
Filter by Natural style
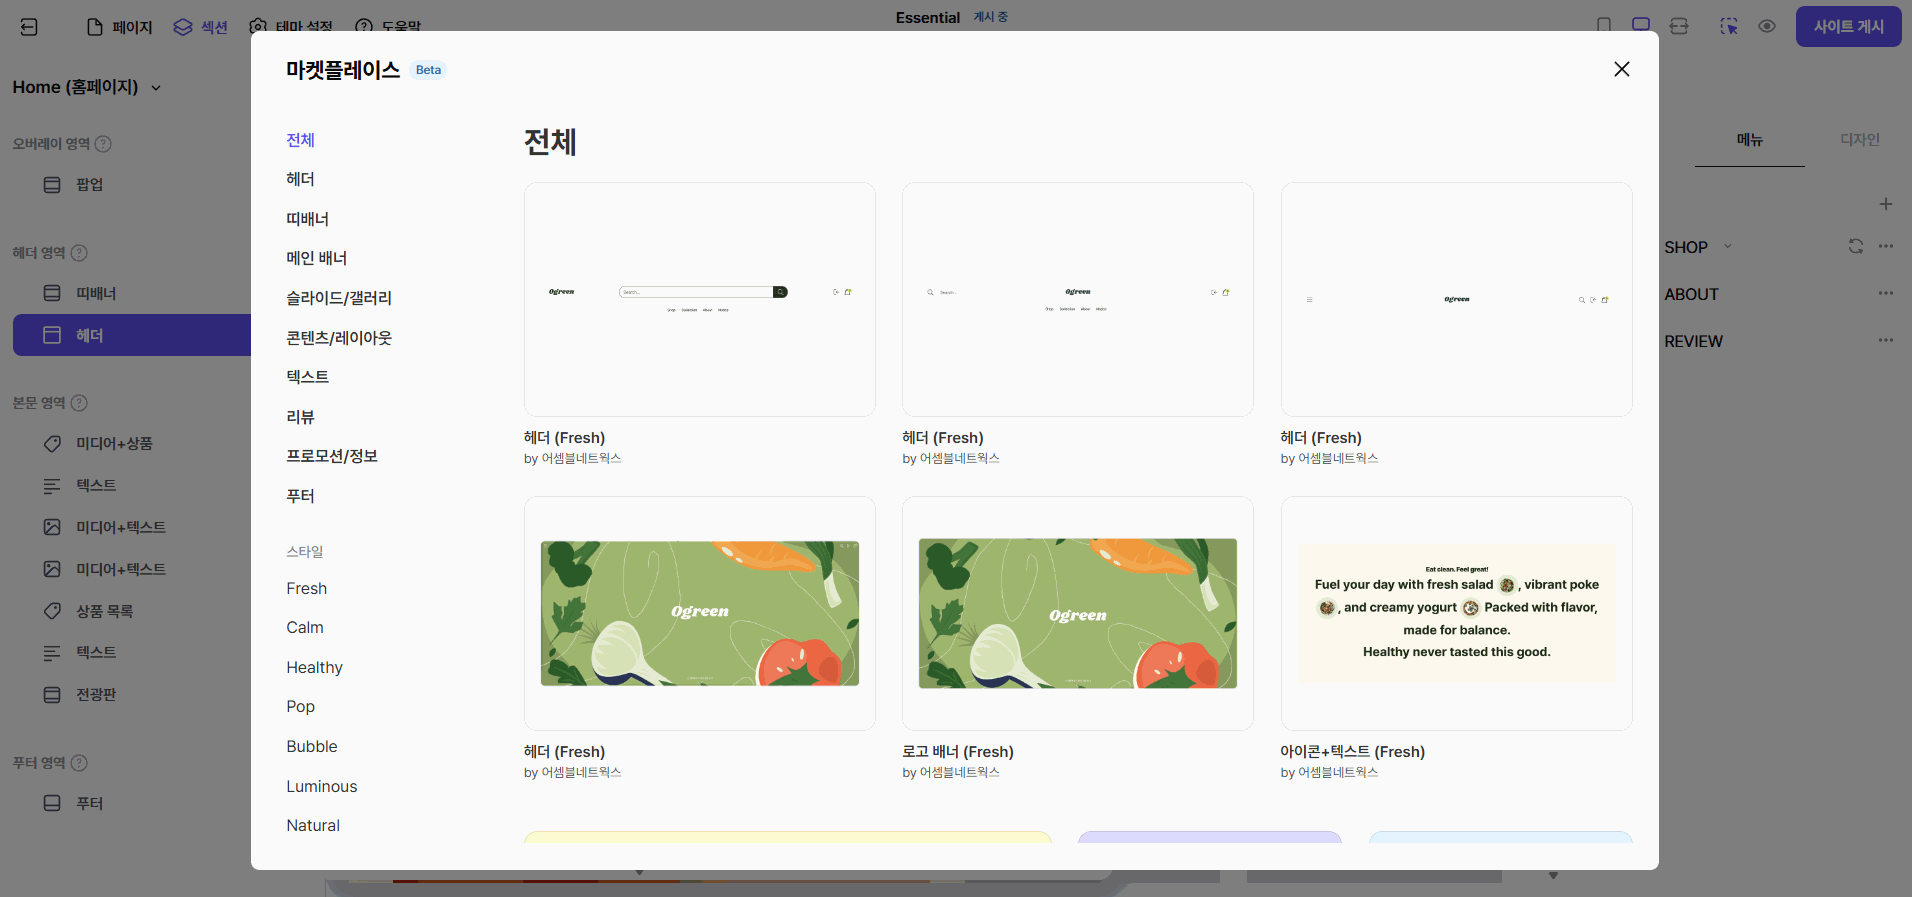pos(313,826)
